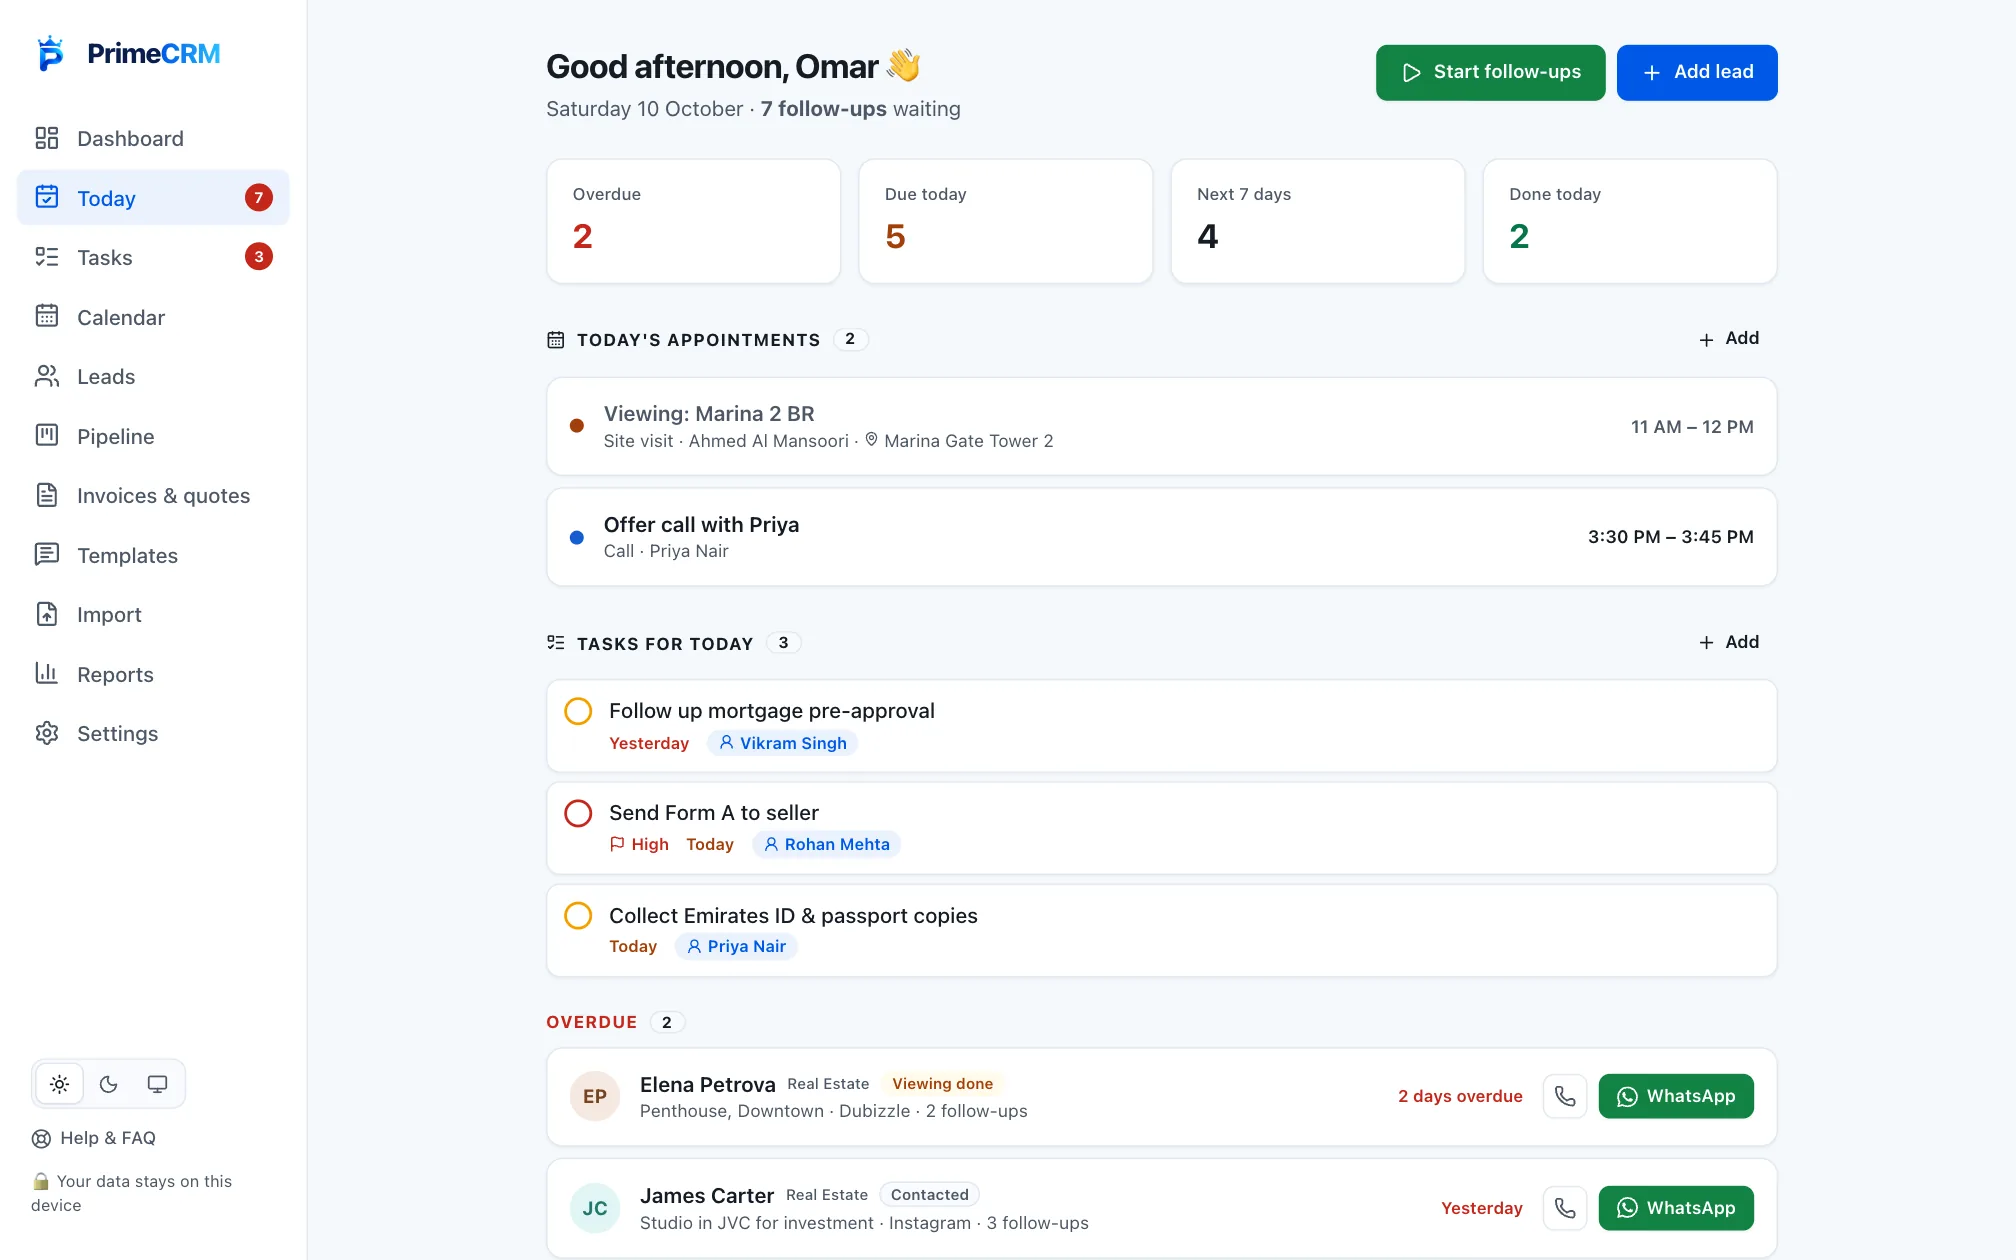Open the Dashboard page from sidebar
Image resolution: width=2016 pixels, height=1260 pixels.
coord(153,138)
